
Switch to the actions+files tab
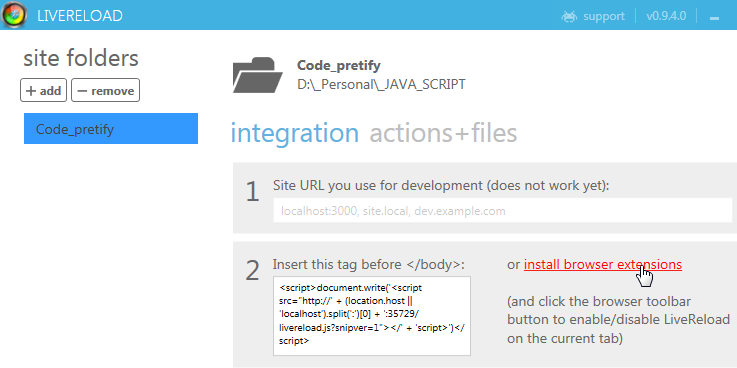pos(443,133)
